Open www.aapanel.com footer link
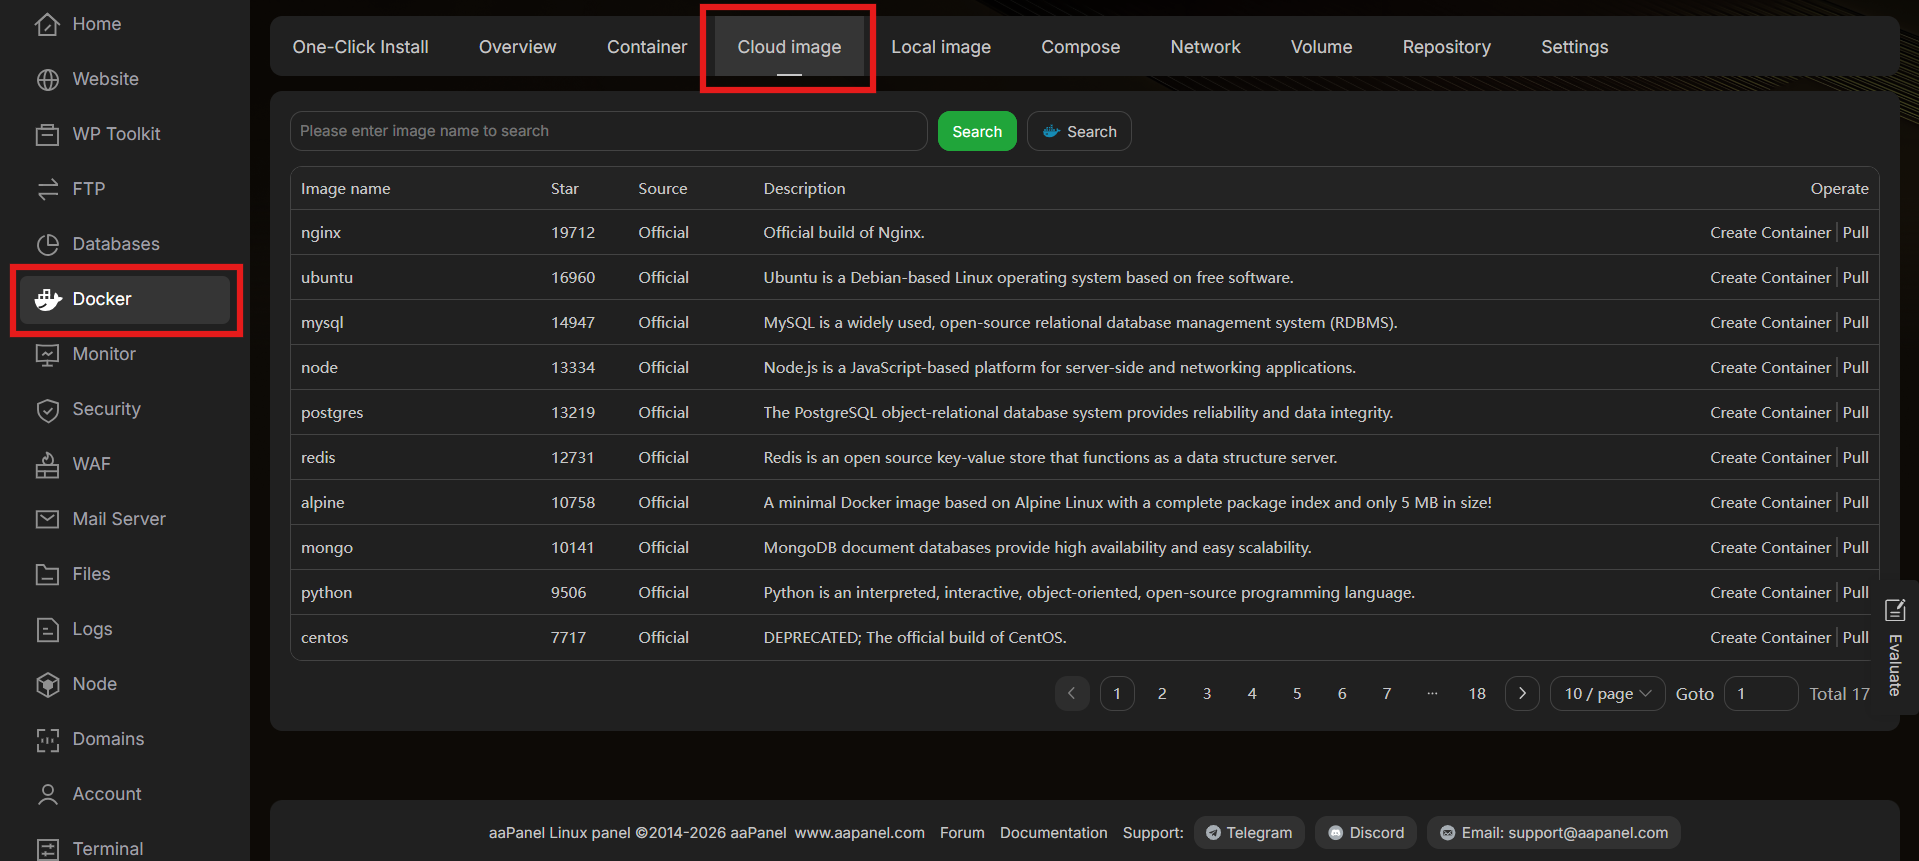 click(860, 833)
